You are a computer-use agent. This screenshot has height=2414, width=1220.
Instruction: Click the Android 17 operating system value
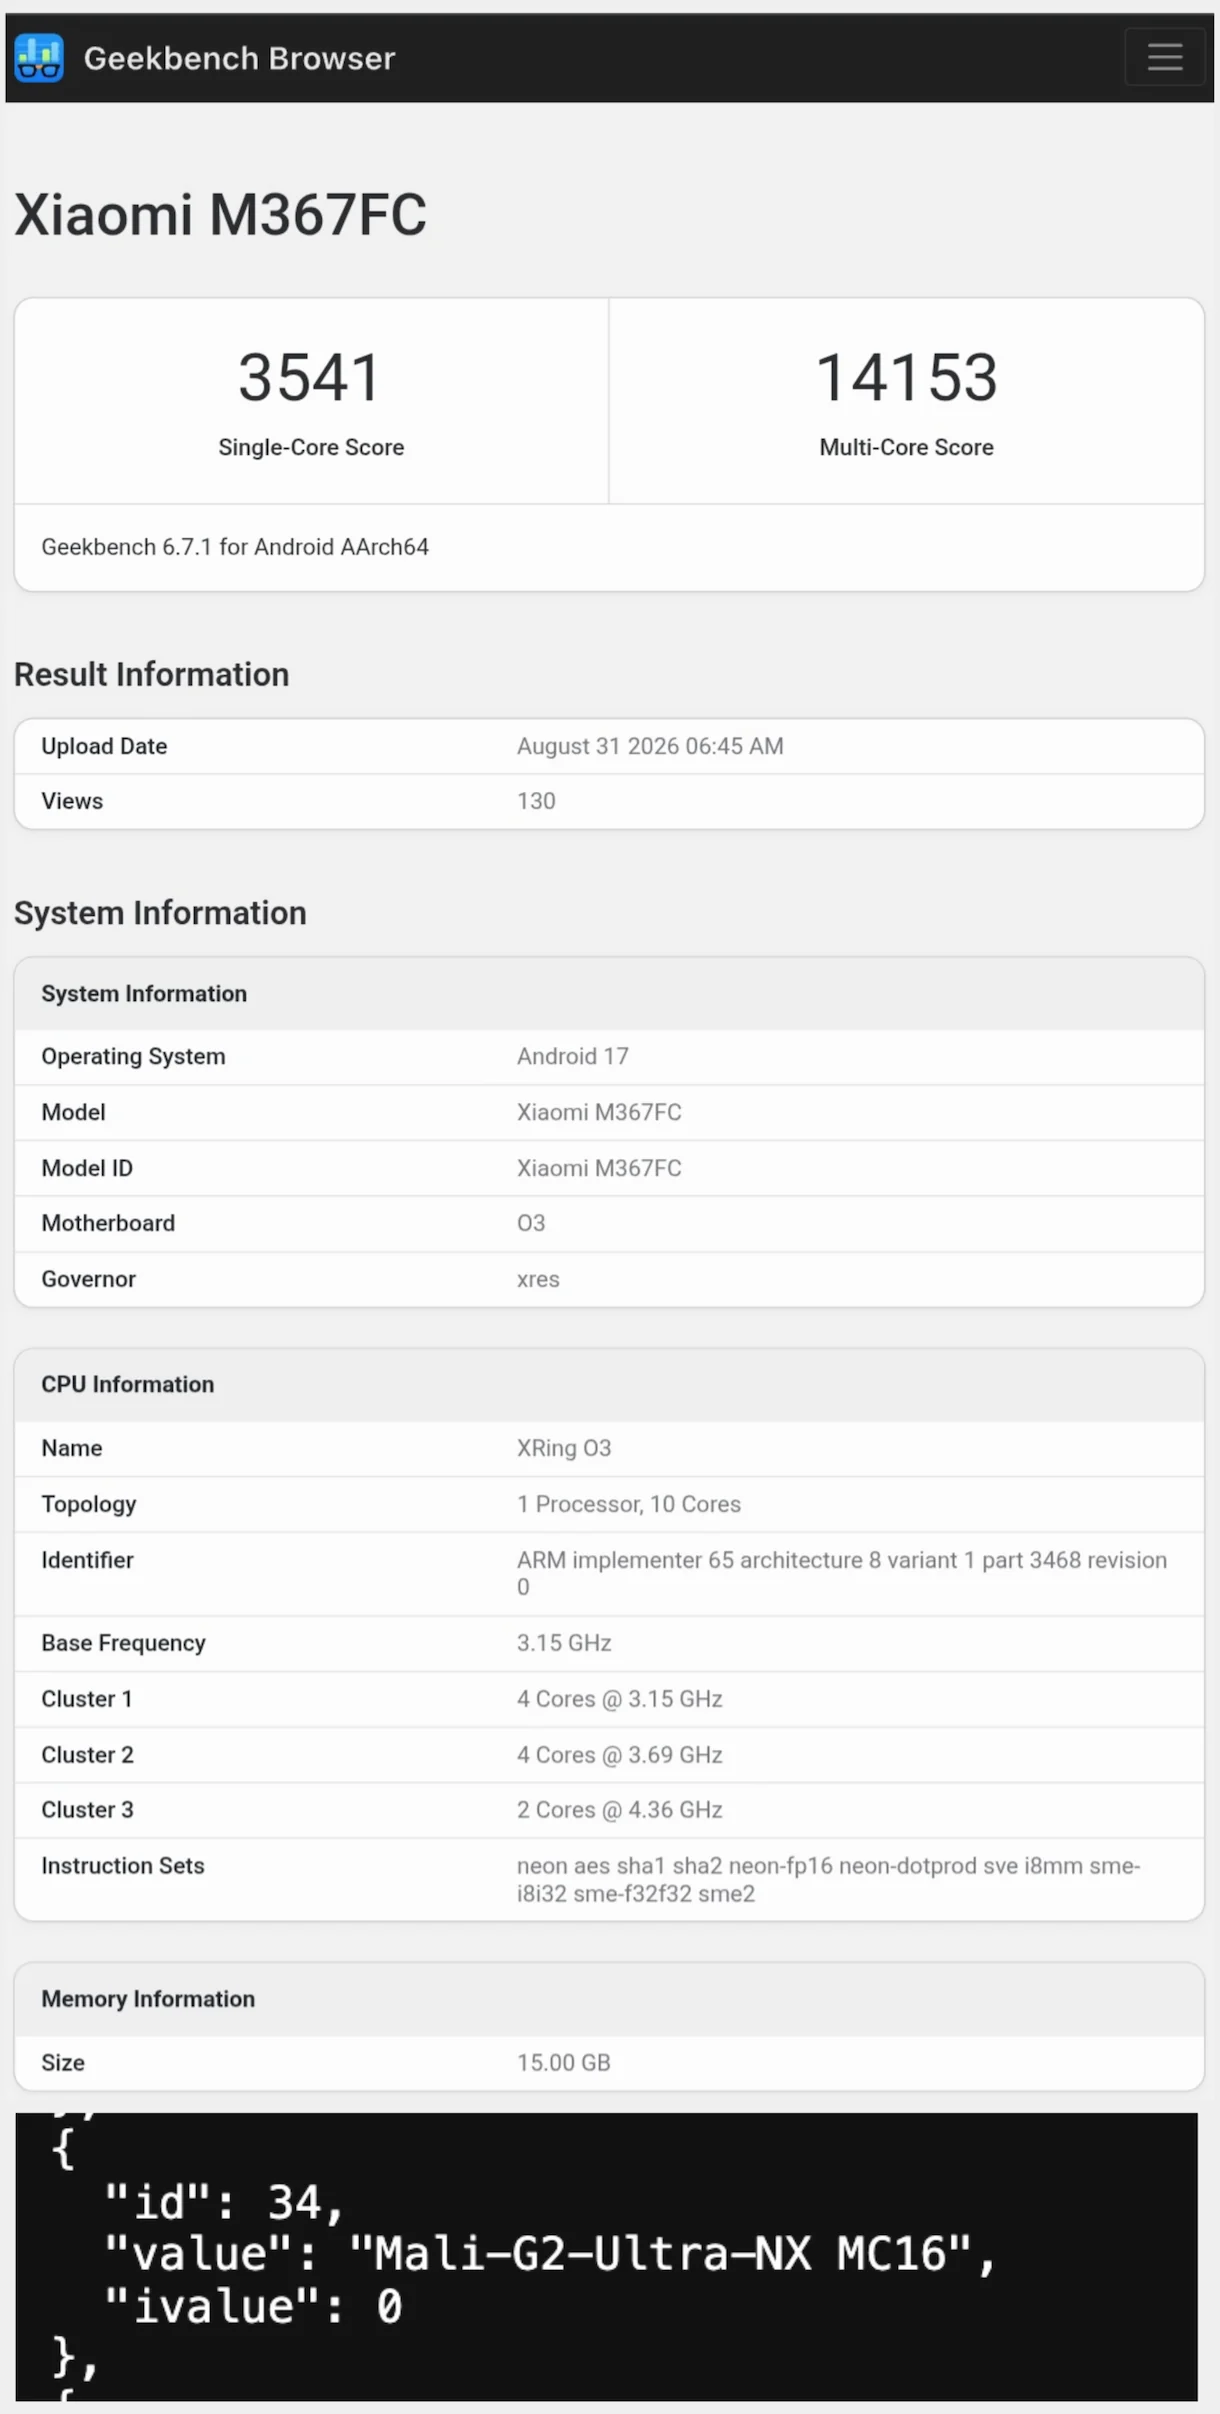click(573, 1056)
